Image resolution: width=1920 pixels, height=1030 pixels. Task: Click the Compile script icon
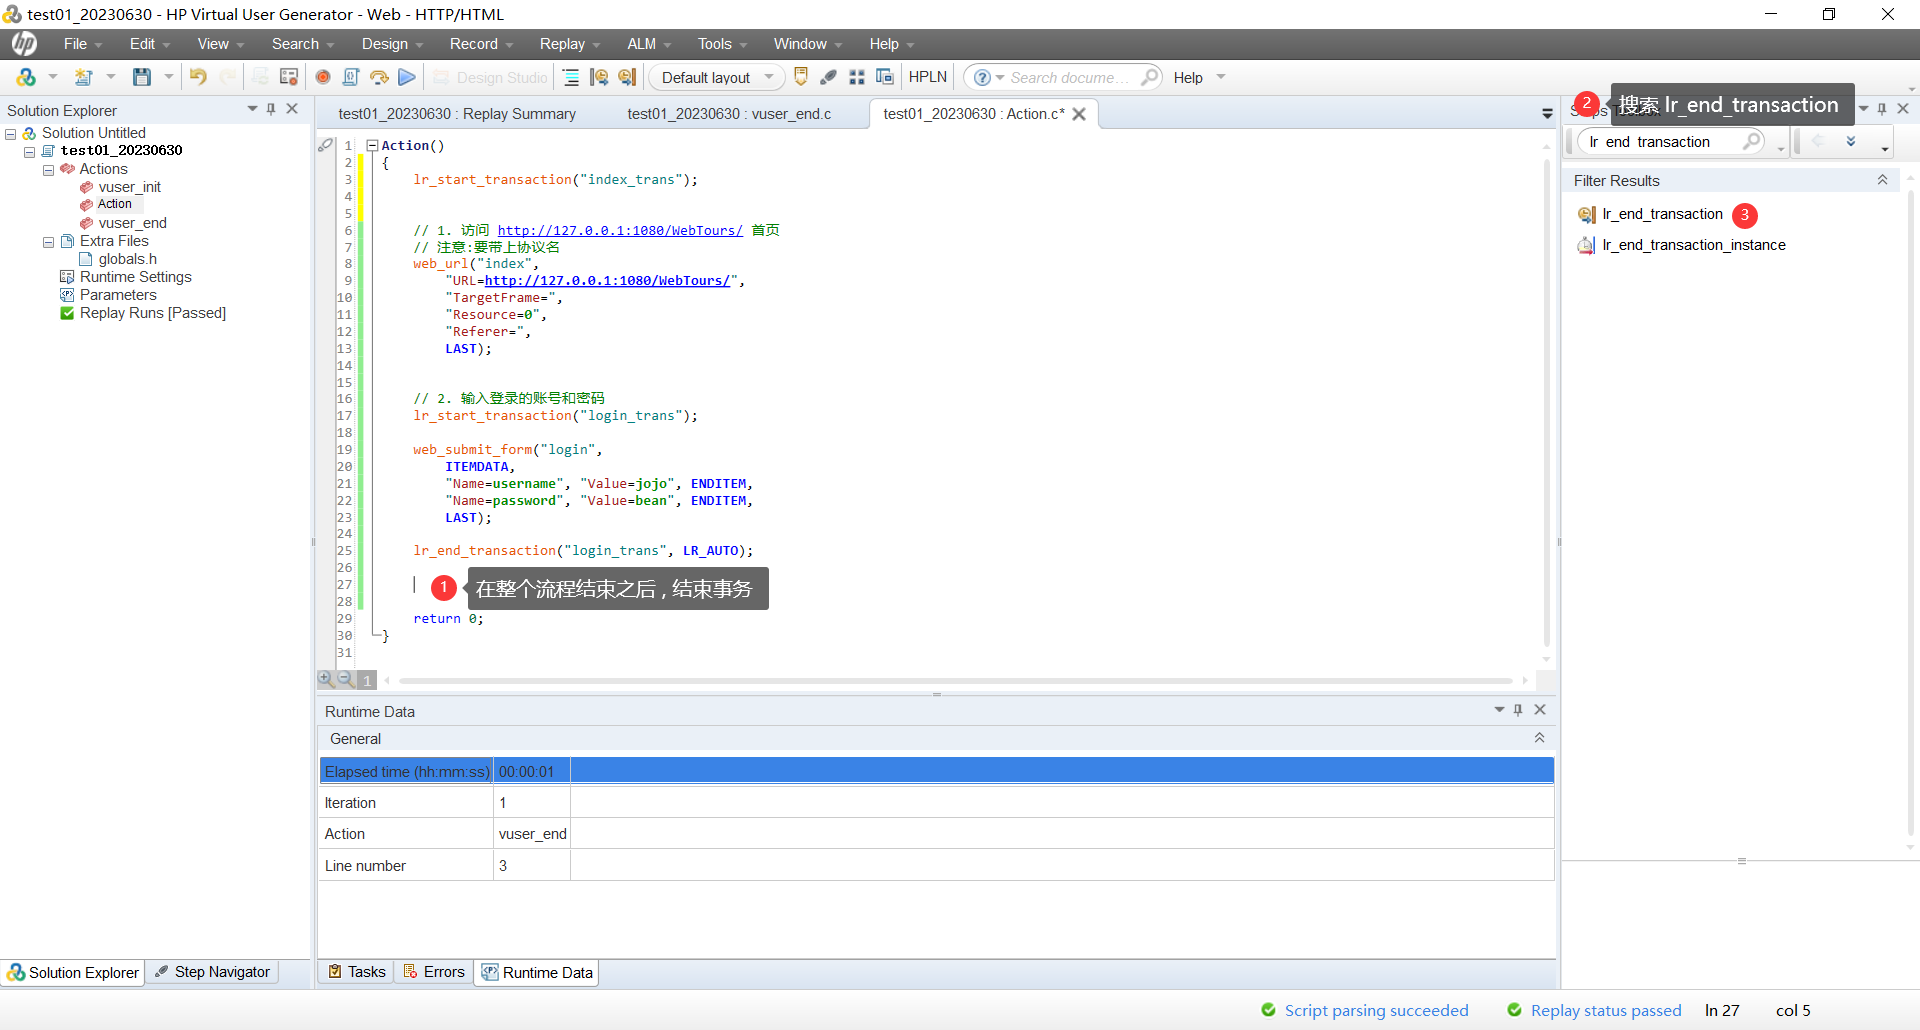click(351, 77)
